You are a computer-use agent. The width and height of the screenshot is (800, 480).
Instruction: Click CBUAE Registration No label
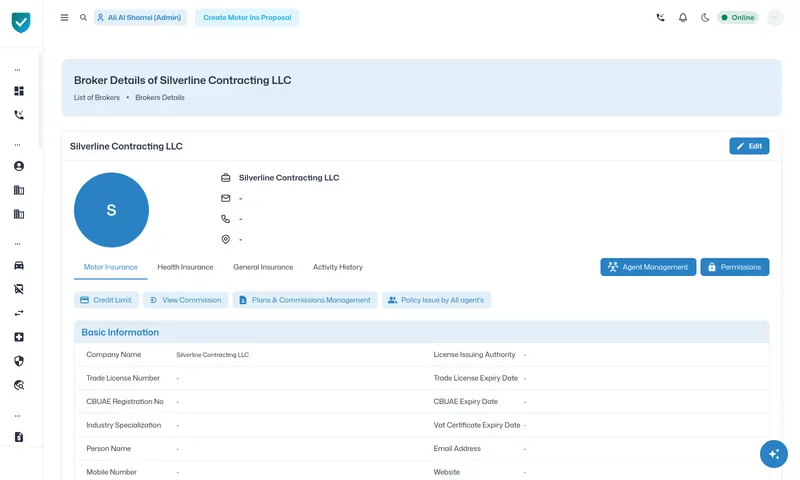[125, 401]
